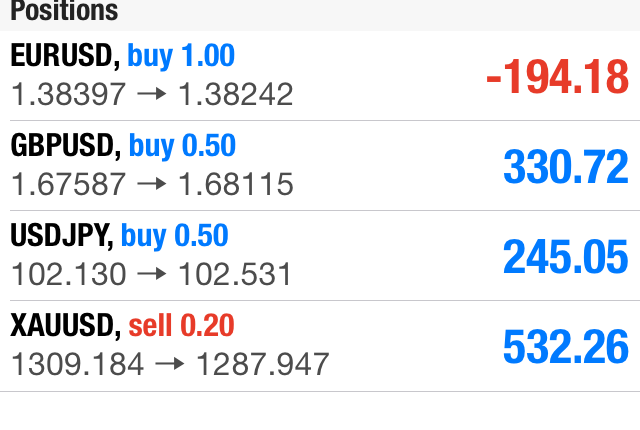640x430 pixels.
Task: Click the EURUSD loss value -194.18
Action: tap(557, 77)
